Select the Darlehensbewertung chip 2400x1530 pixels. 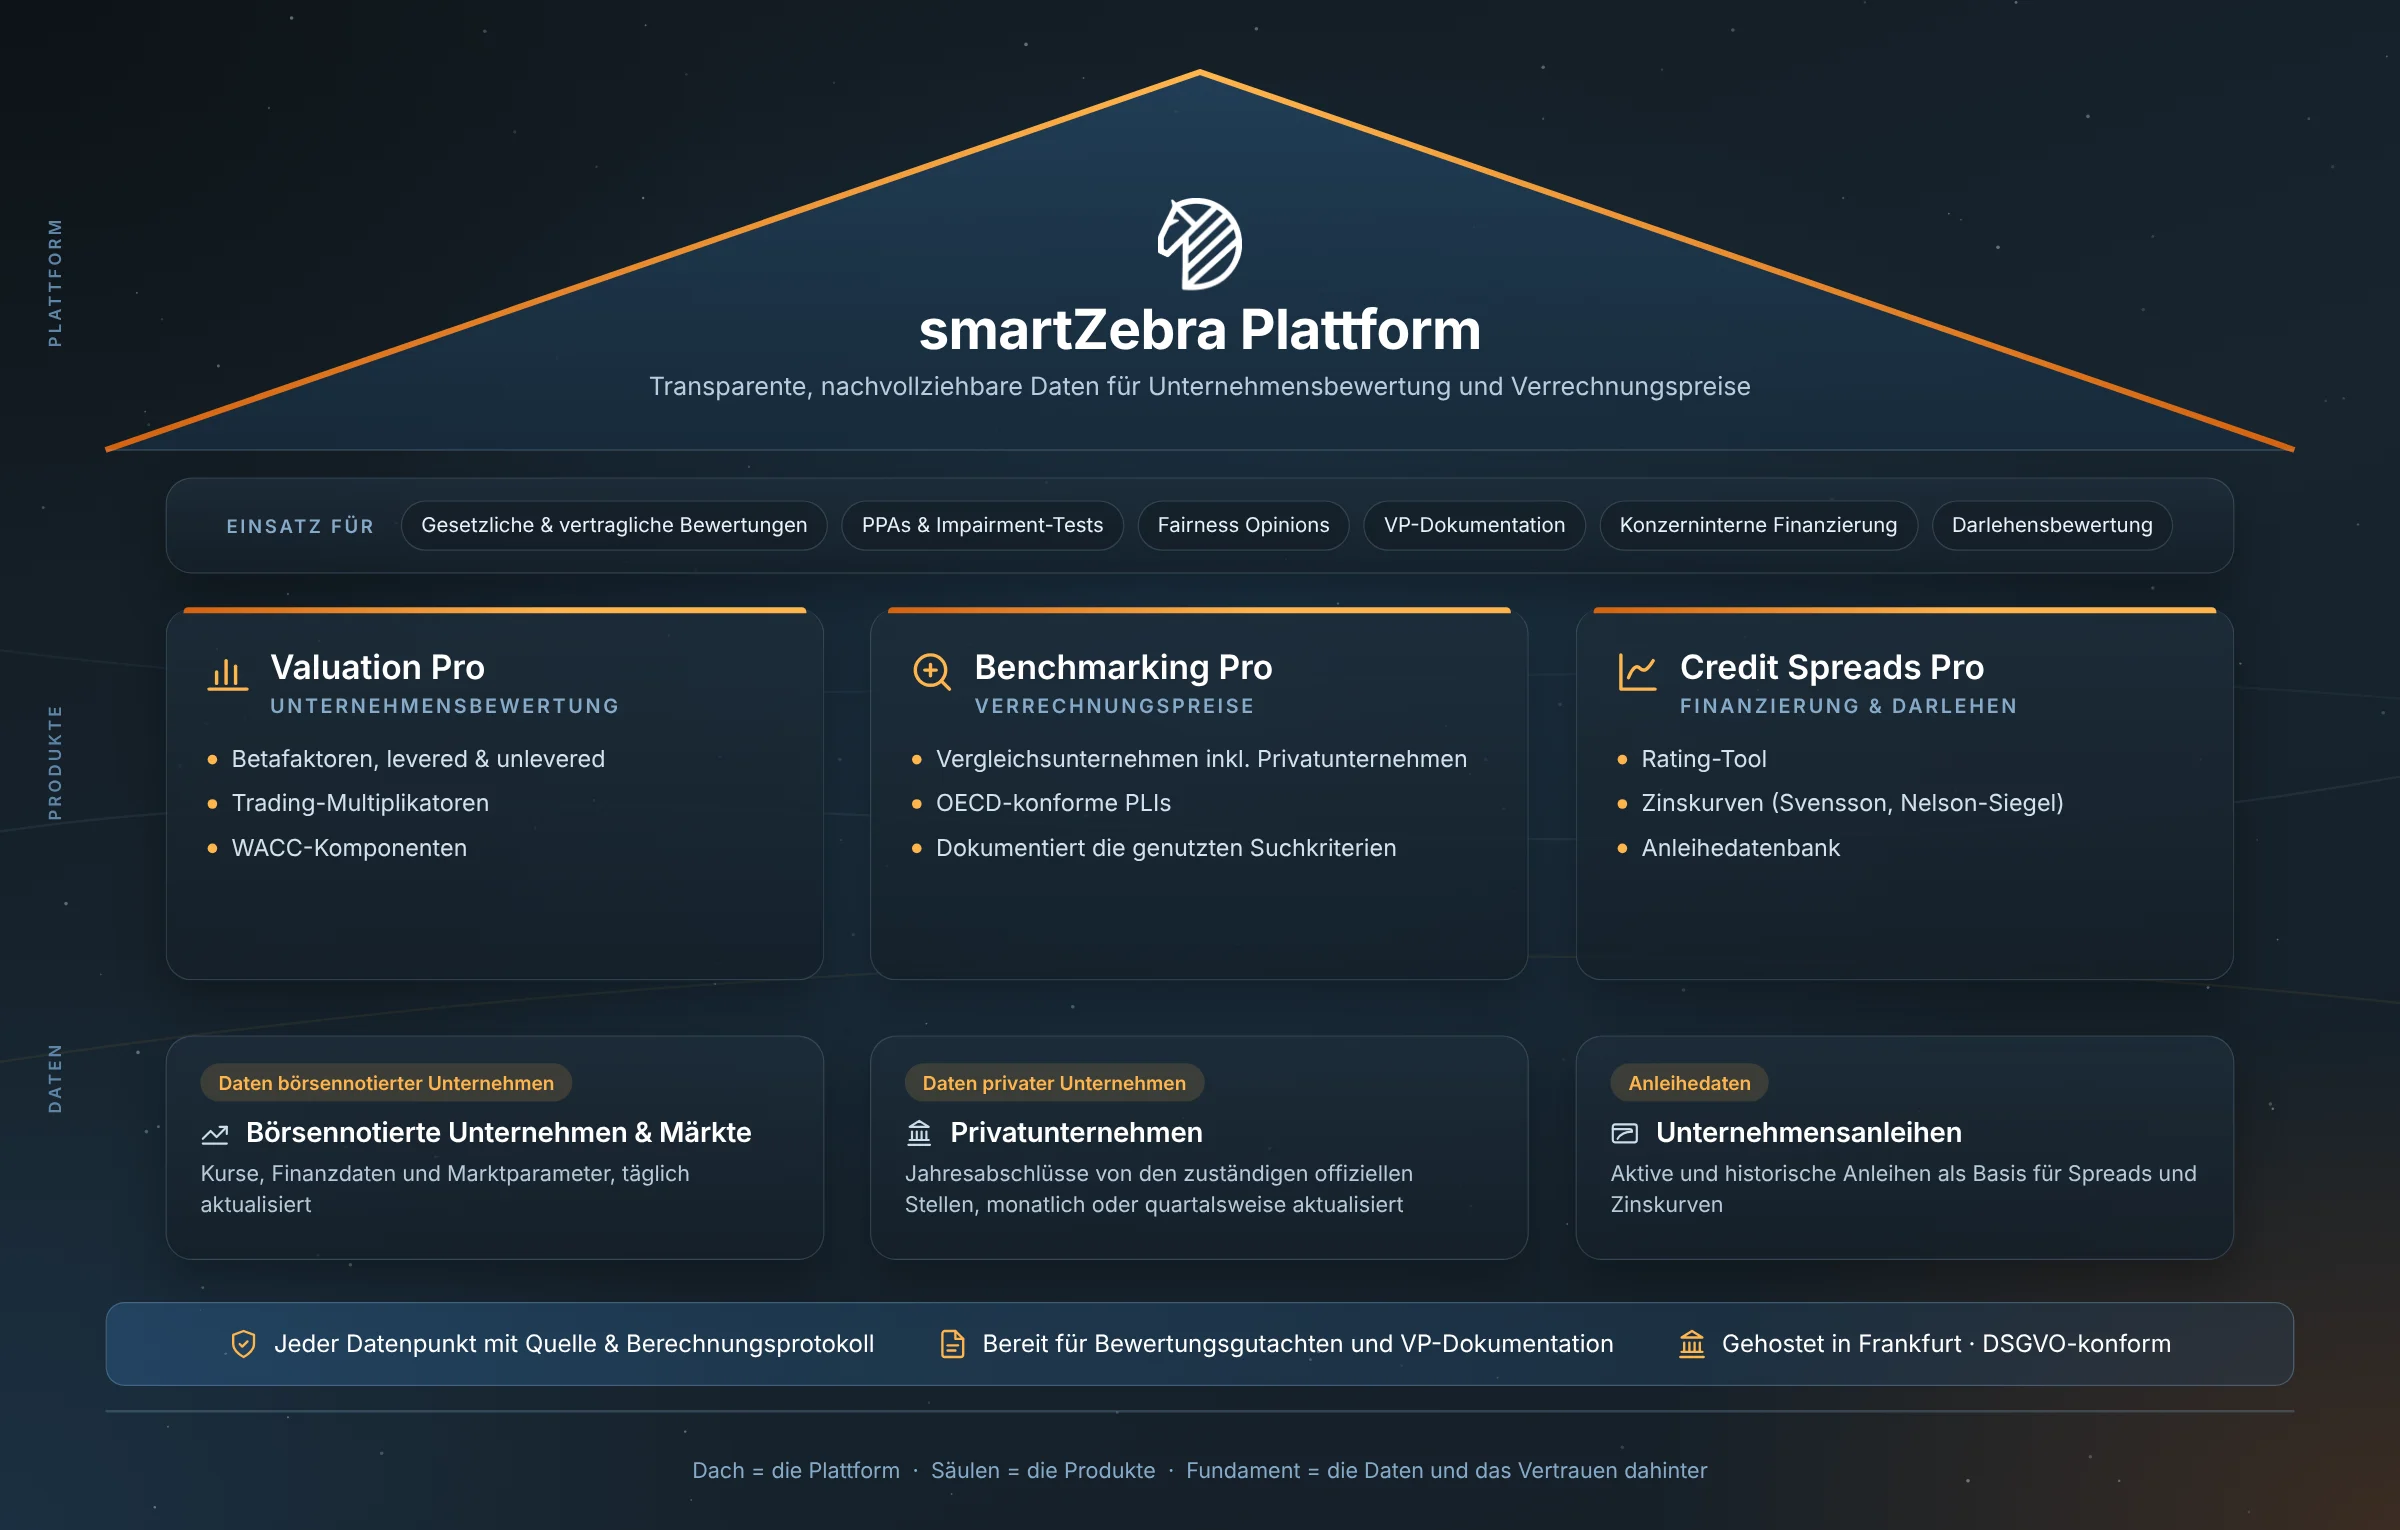click(2052, 525)
